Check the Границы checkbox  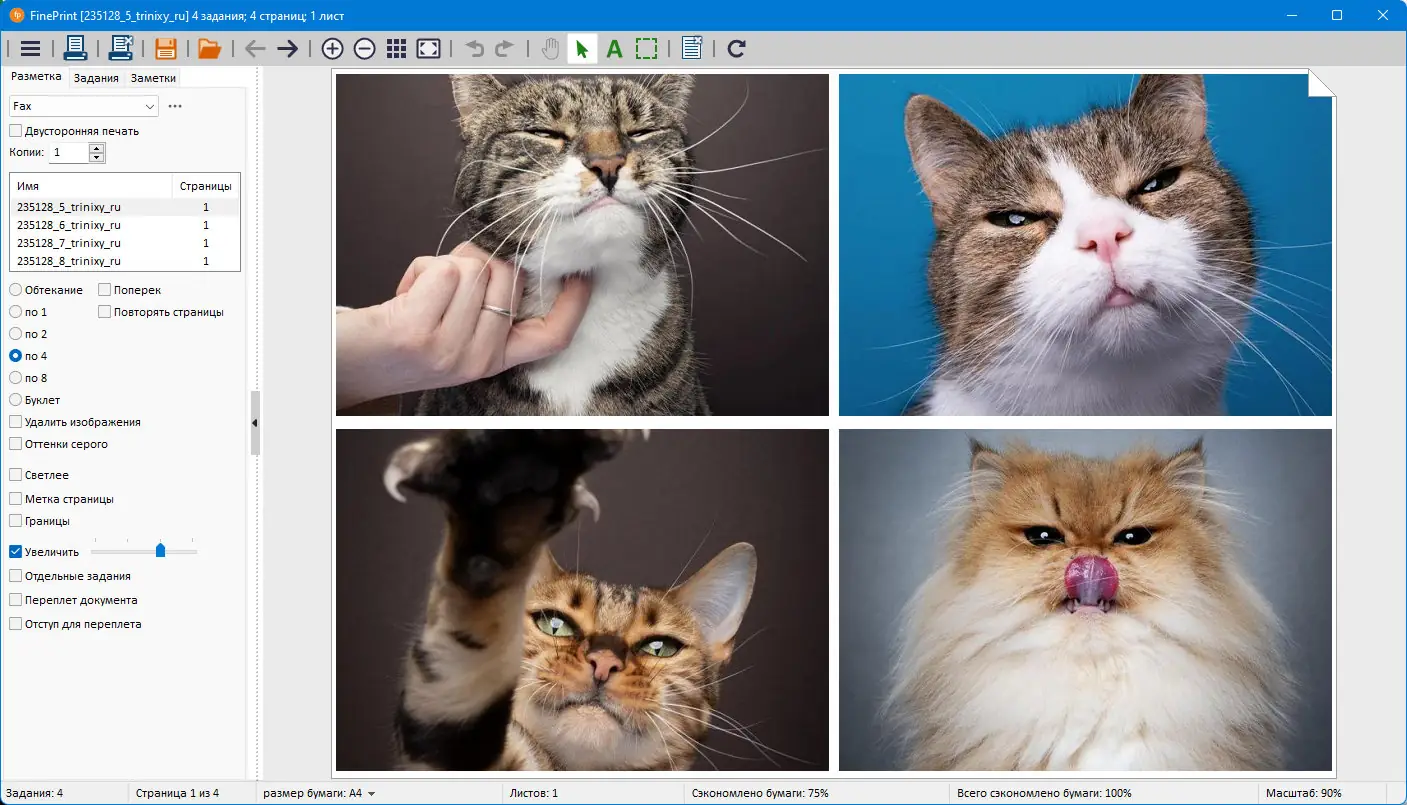tap(15, 521)
